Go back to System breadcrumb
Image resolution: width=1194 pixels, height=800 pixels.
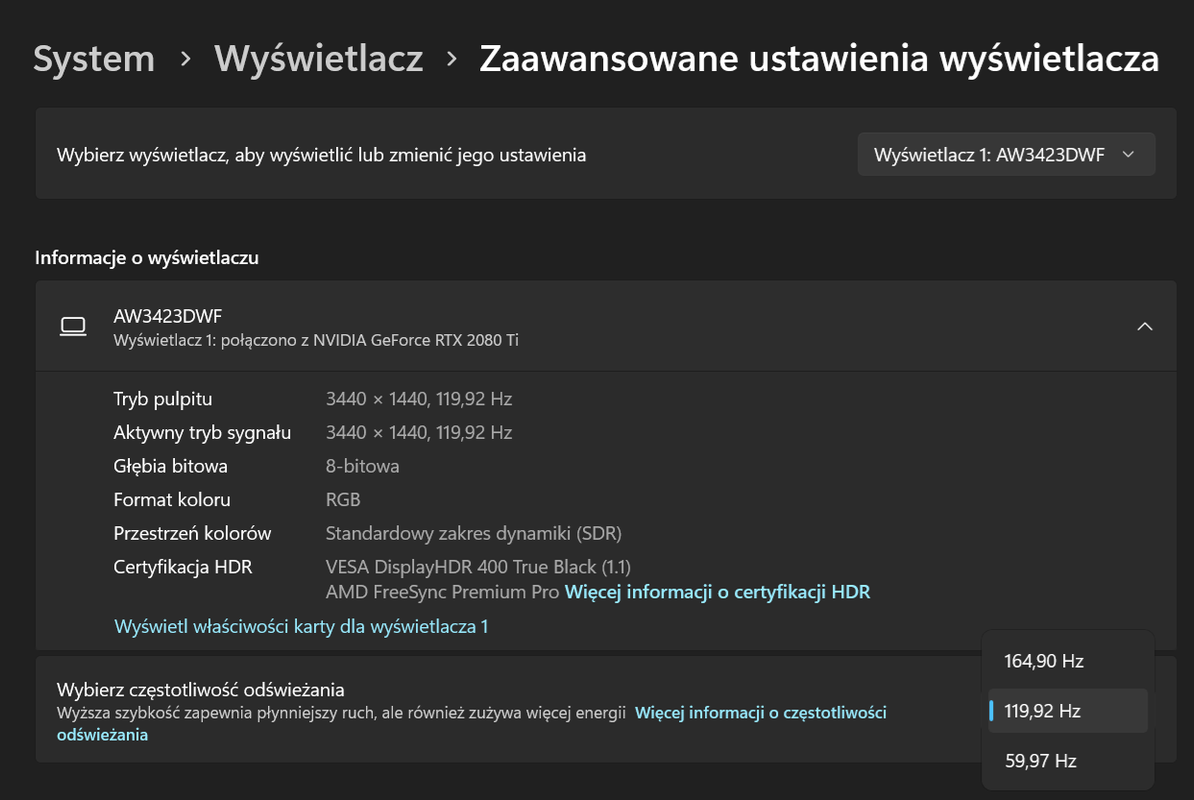tap(94, 59)
